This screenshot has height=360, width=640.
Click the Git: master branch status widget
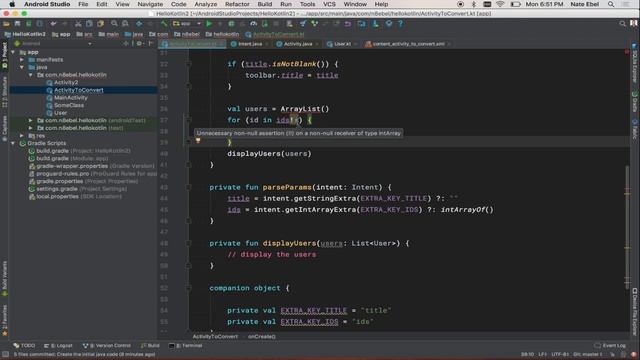(588, 354)
